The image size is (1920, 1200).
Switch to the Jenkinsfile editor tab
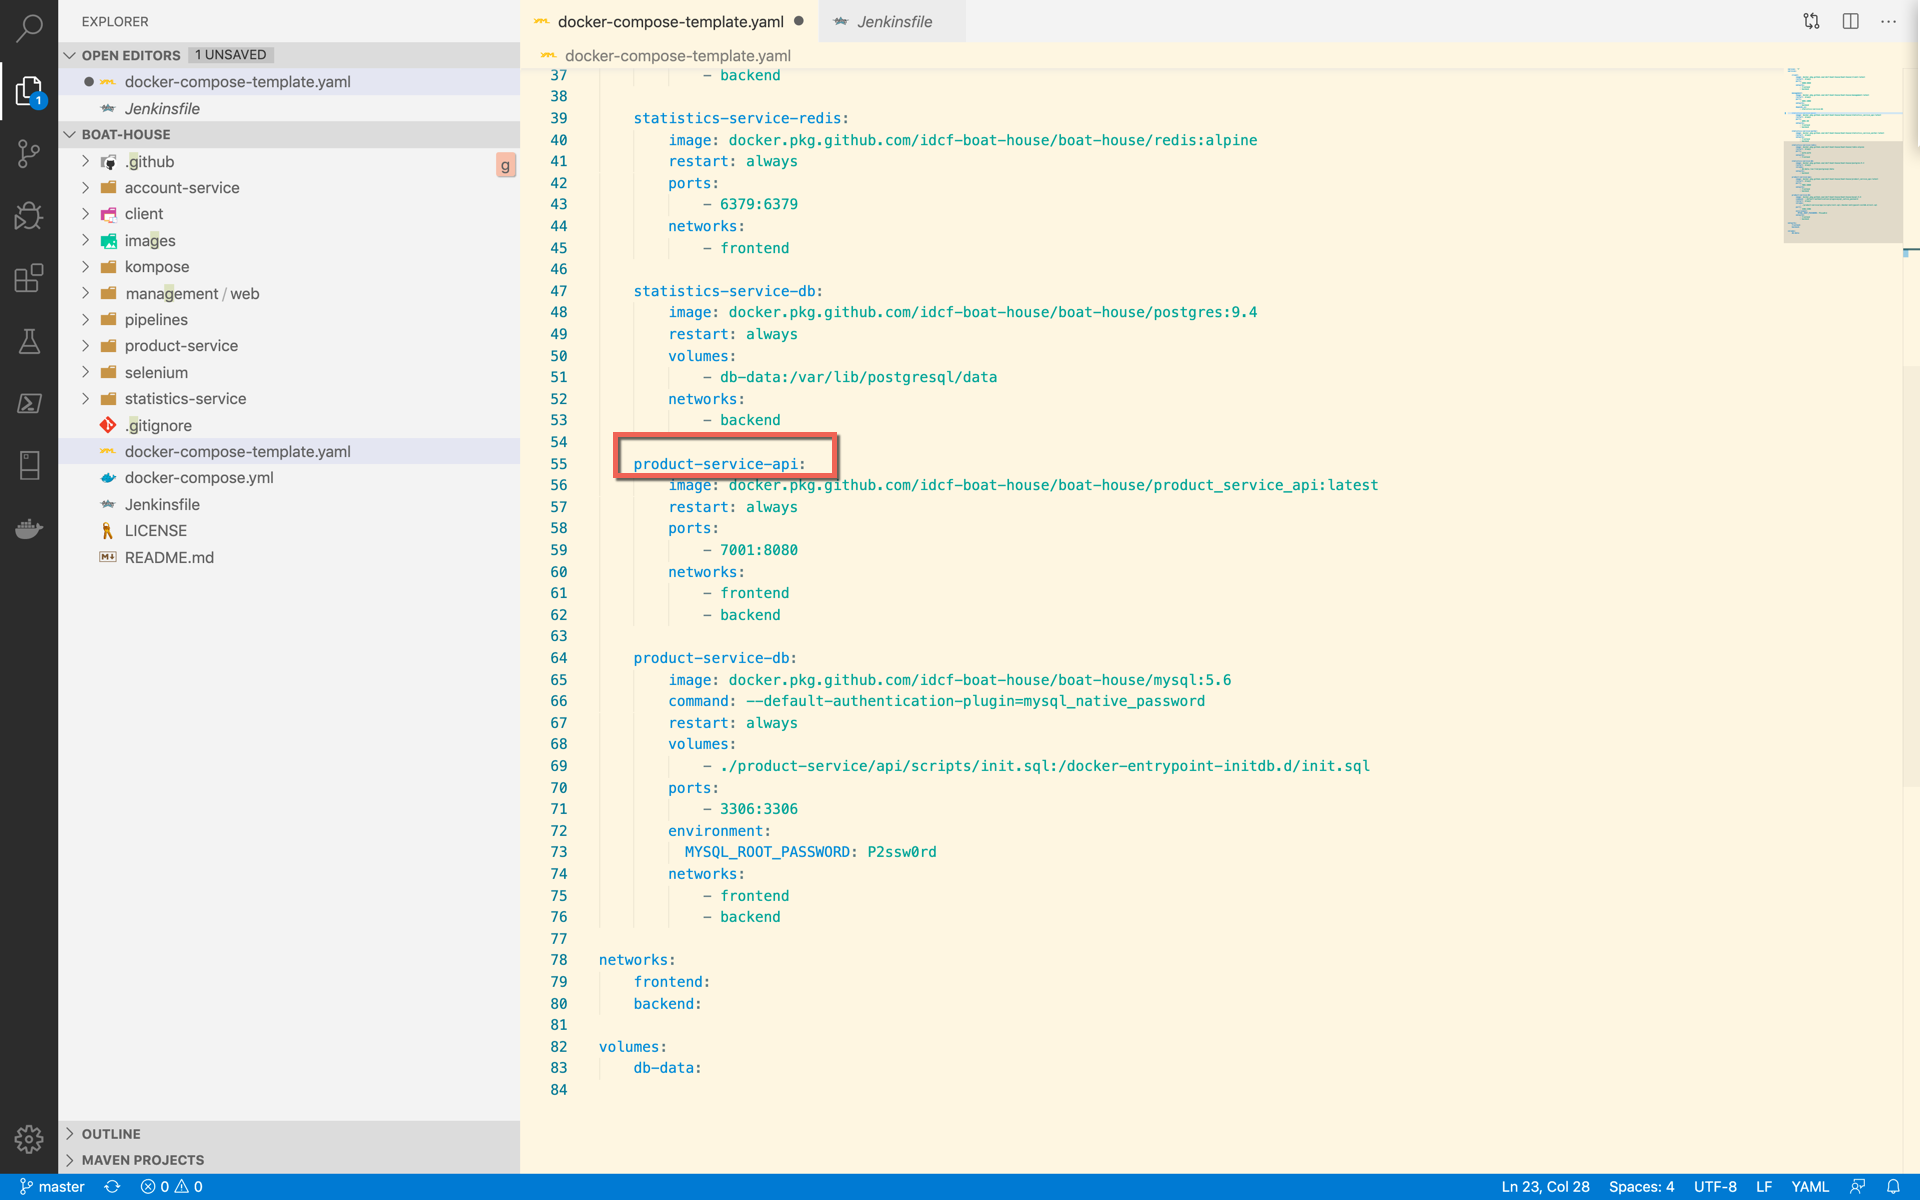(x=893, y=21)
